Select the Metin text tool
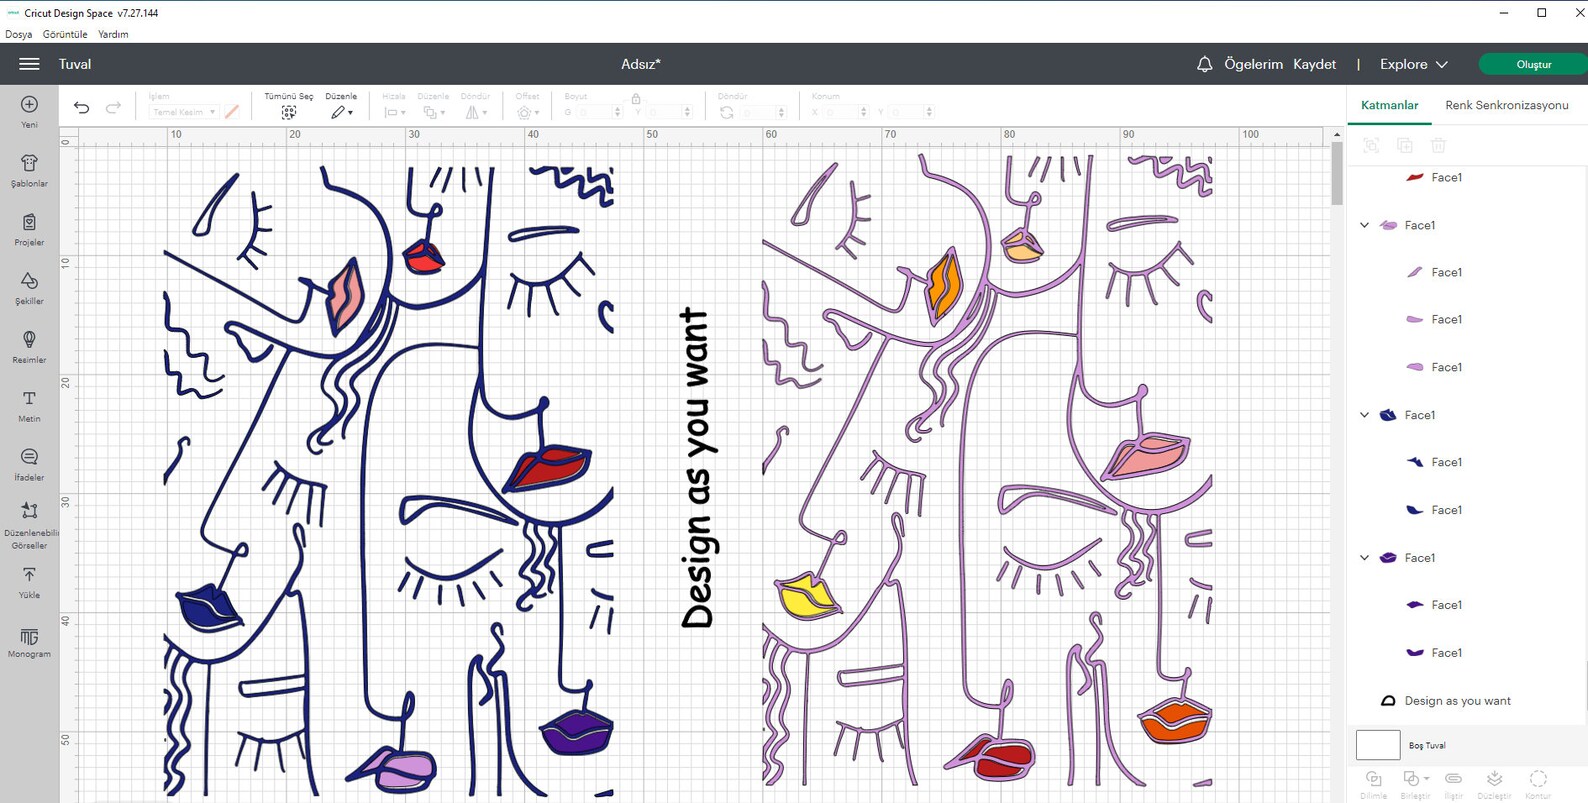1588x803 pixels. tap(29, 405)
